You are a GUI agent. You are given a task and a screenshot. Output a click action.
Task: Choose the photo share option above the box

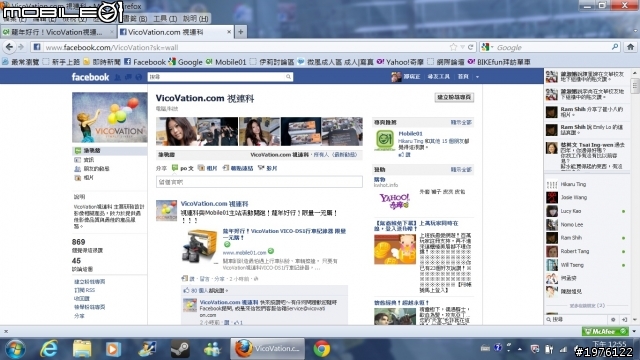pyautogui.click(x=207, y=168)
